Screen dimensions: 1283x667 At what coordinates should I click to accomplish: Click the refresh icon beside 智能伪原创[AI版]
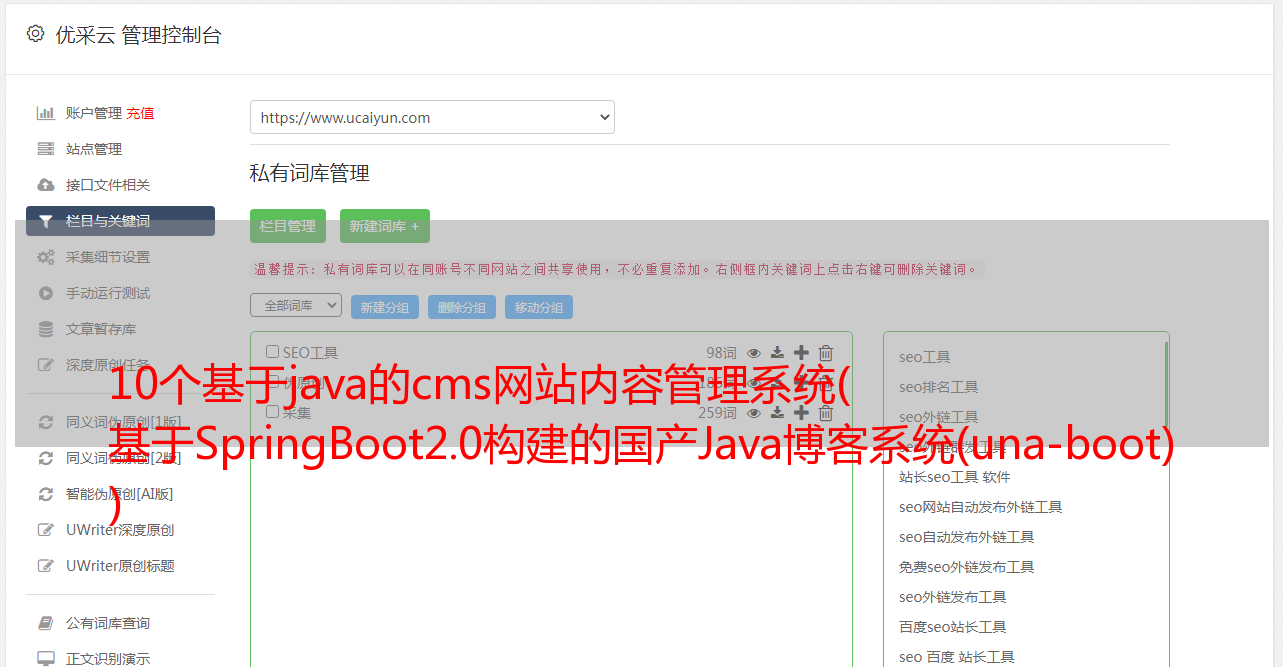tap(46, 494)
